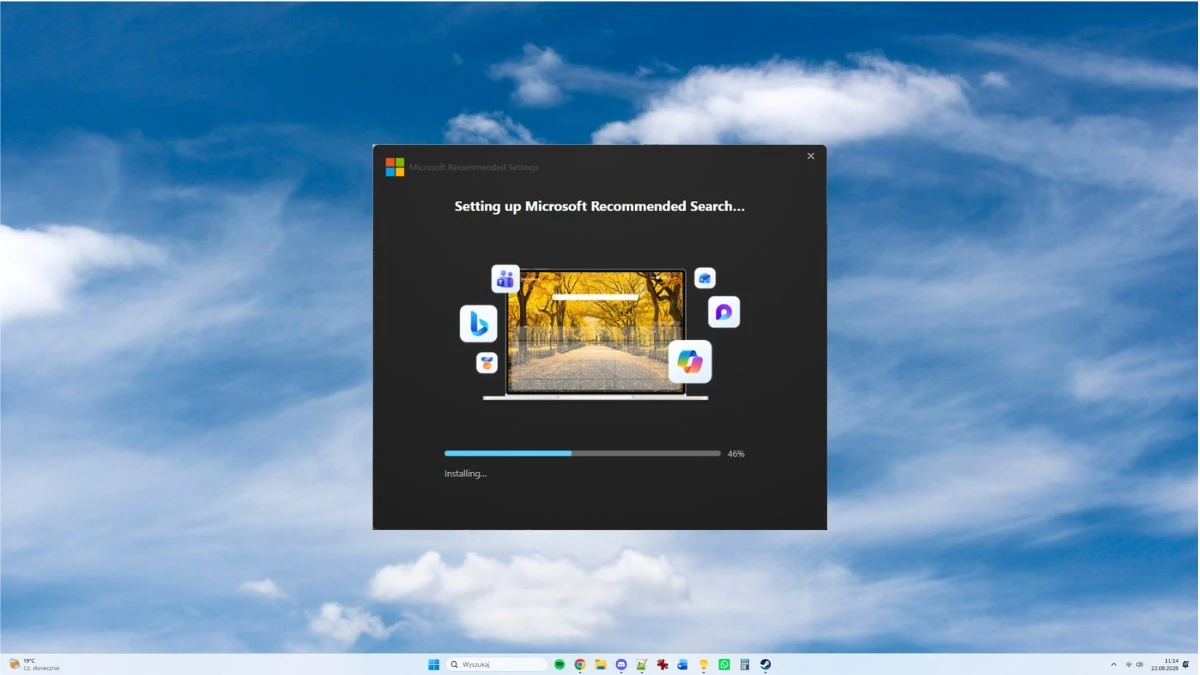Click the "Setting up Microsoft Recommended Search..." heading
Screen dimensions: 1200x675
point(600,207)
